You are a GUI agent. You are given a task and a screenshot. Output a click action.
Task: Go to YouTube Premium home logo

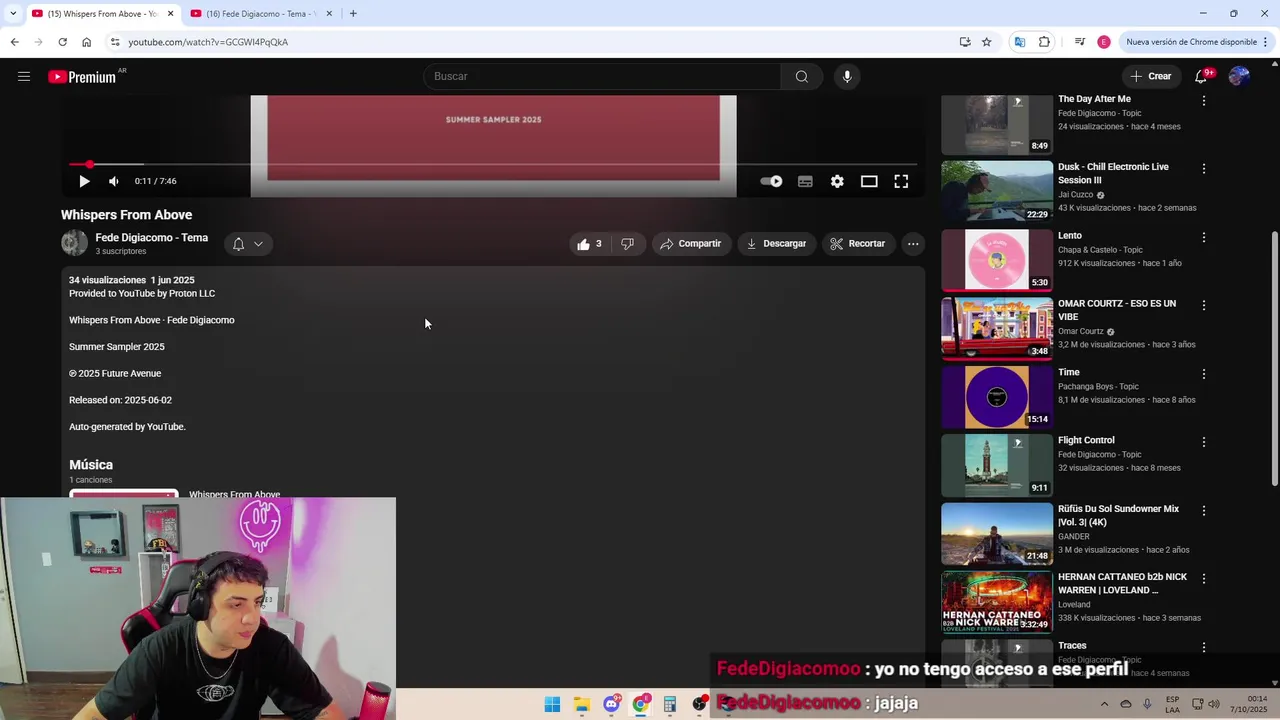[84, 77]
